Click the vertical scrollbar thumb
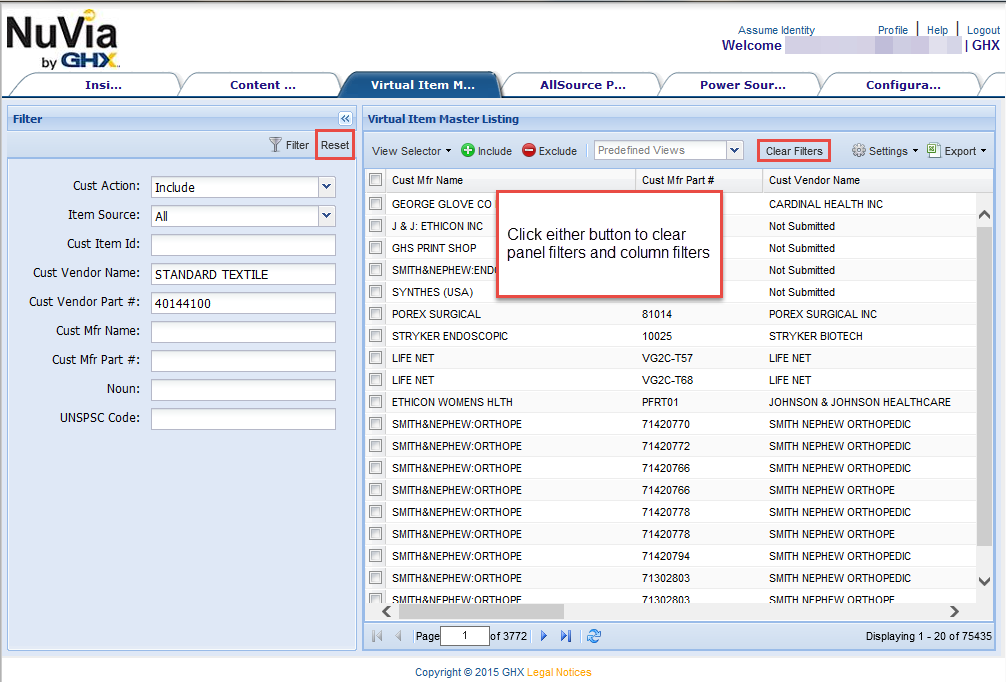 click(984, 385)
